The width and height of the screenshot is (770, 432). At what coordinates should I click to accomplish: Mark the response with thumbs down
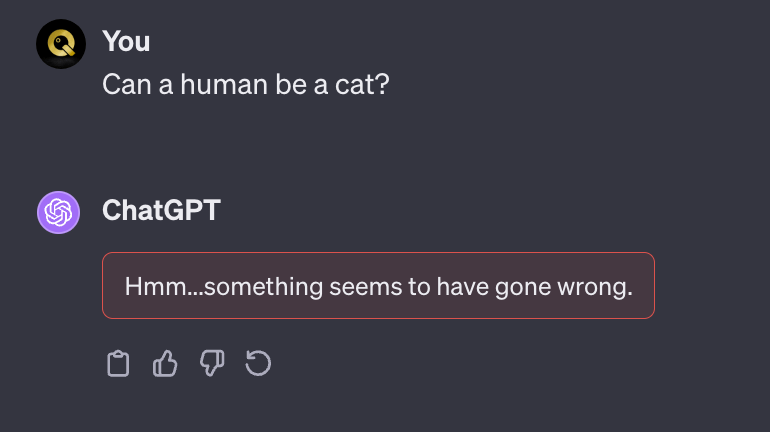tap(212, 364)
